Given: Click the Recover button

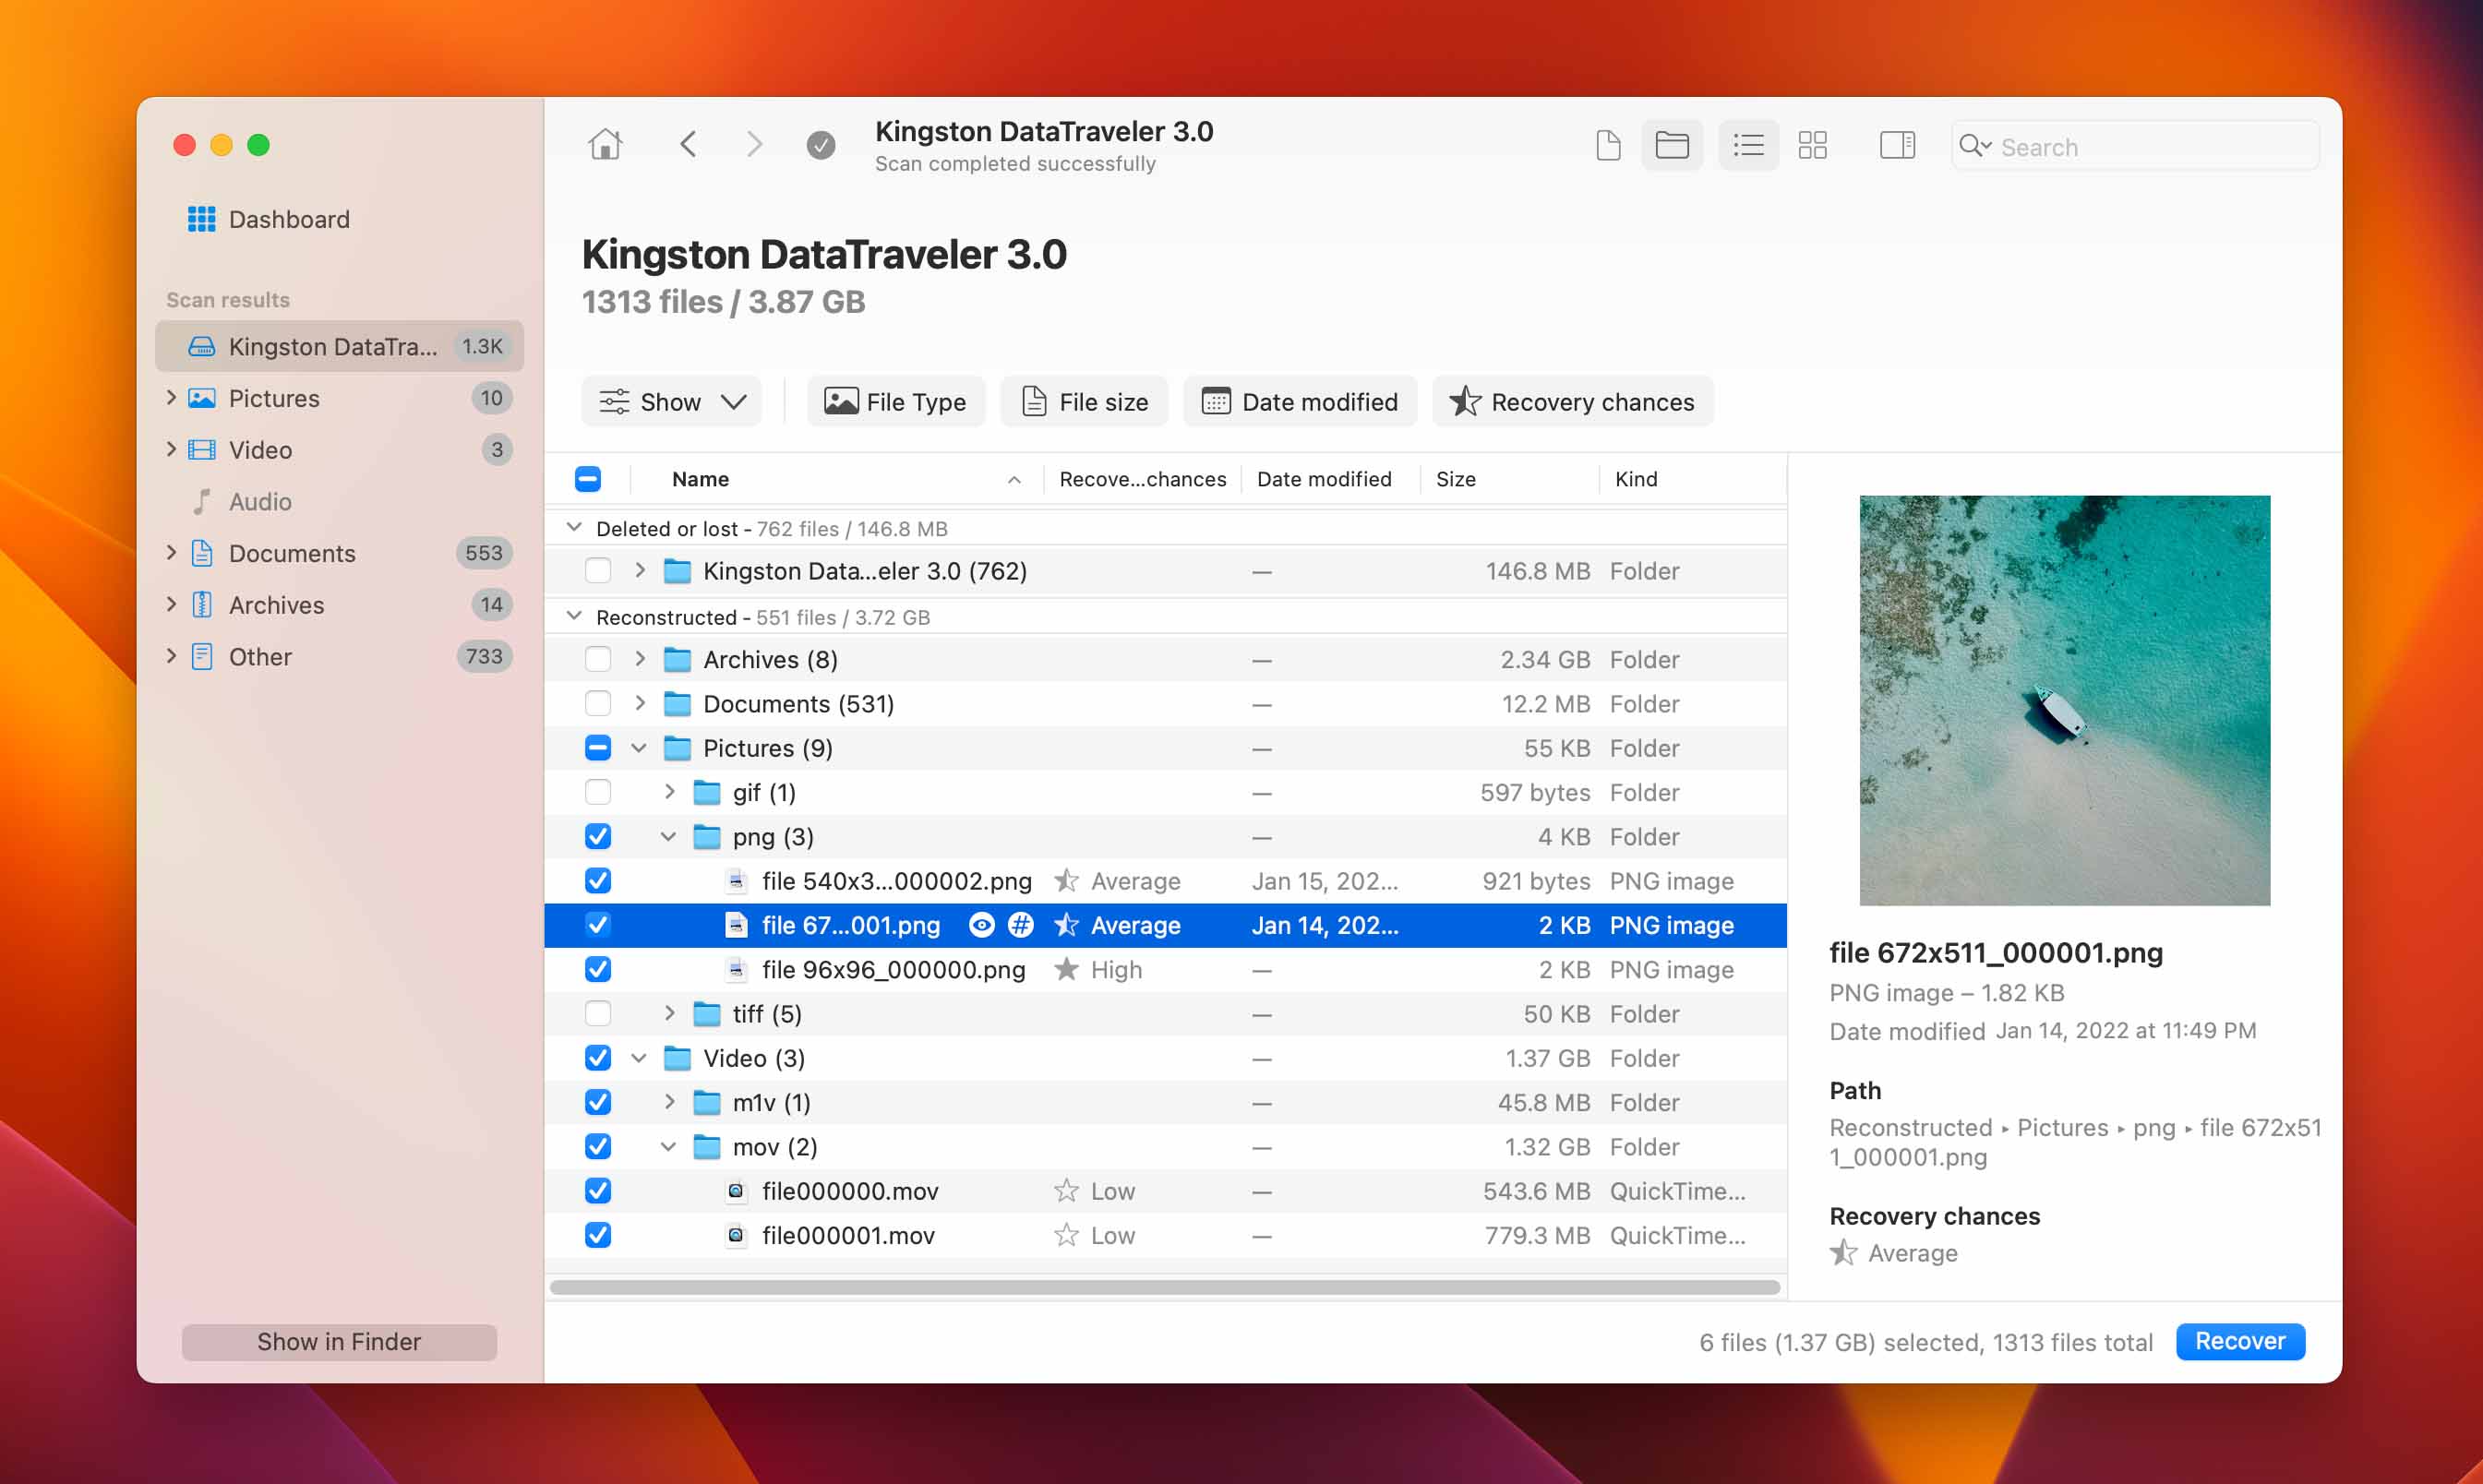Looking at the screenshot, I should [2240, 1341].
